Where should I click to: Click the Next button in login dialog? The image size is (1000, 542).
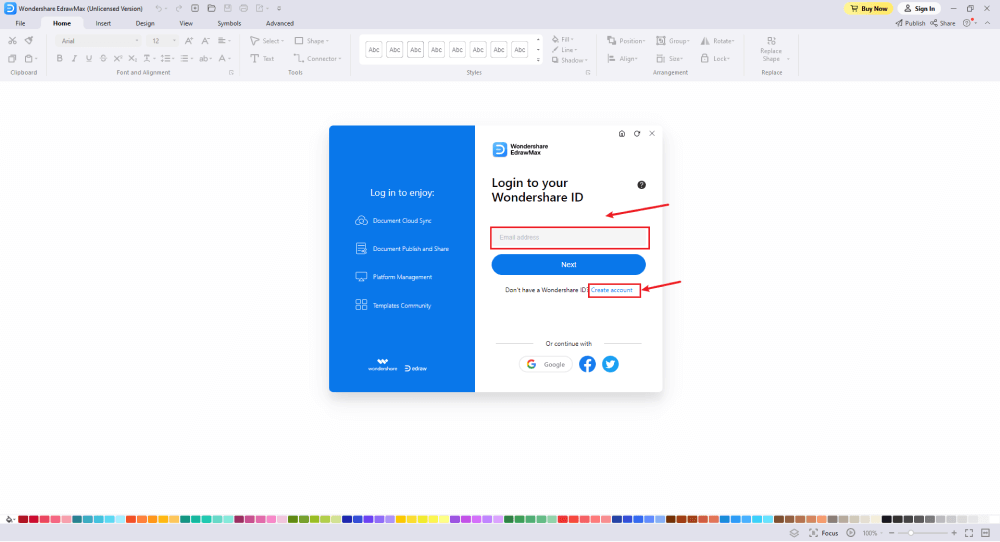[568, 265]
